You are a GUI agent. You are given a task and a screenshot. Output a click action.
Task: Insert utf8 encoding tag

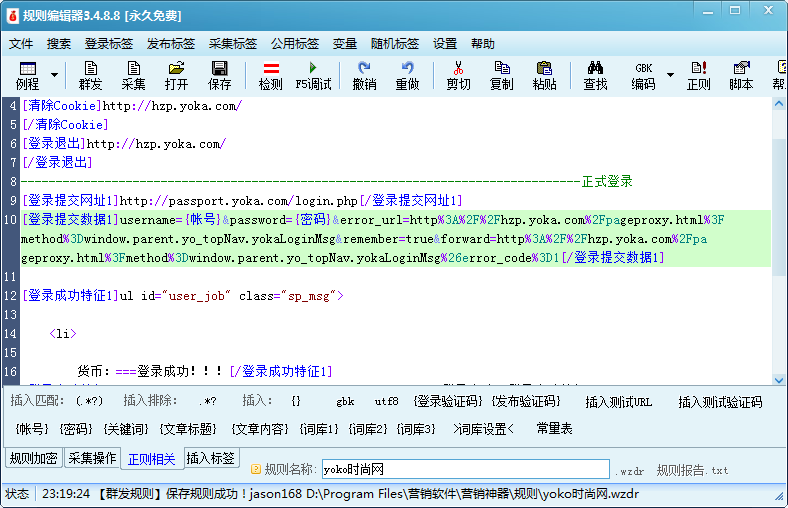386,401
